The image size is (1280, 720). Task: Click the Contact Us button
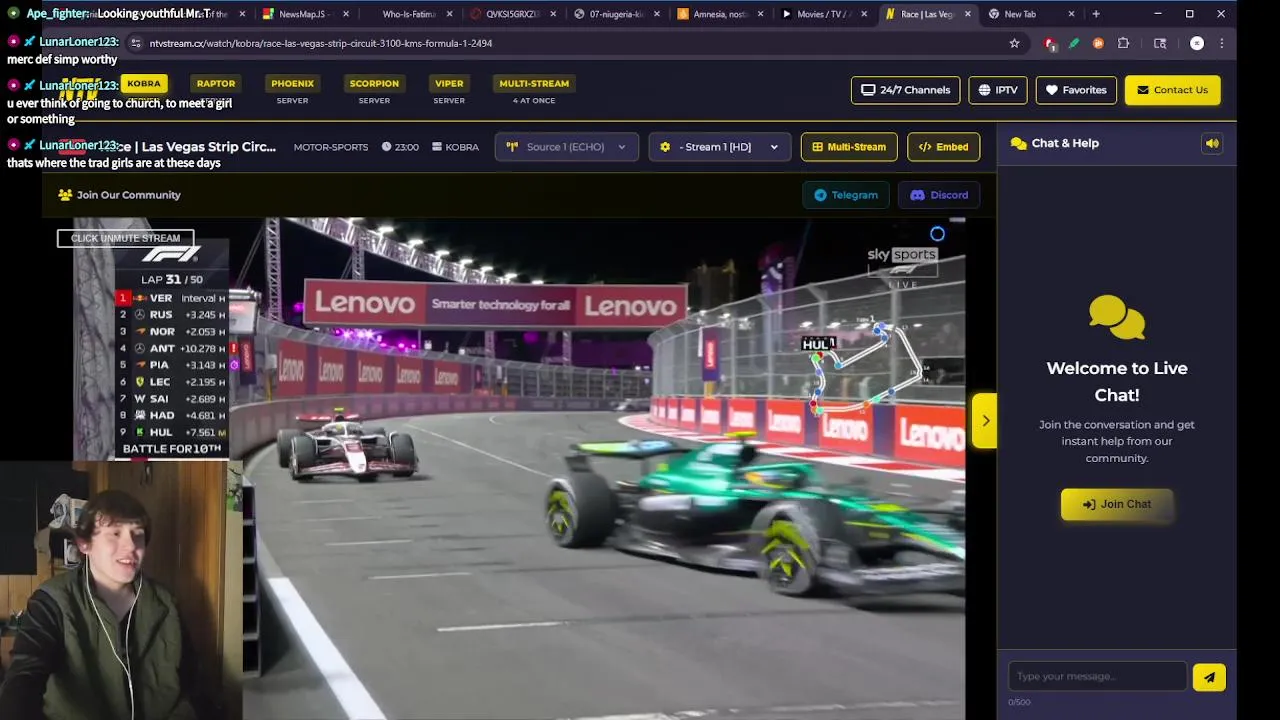tap(1172, 90)
